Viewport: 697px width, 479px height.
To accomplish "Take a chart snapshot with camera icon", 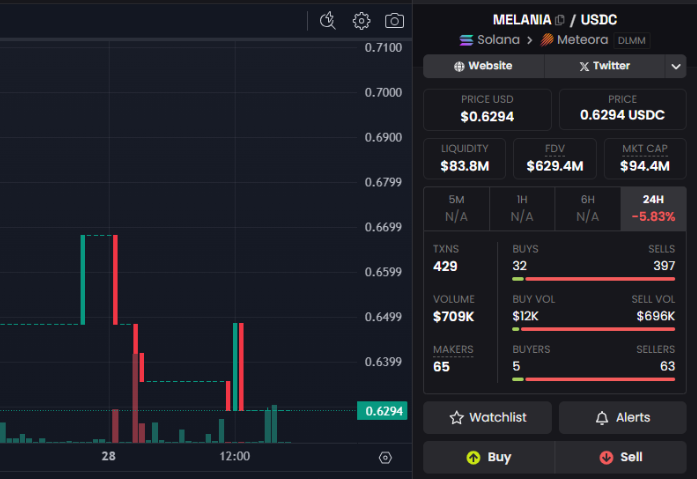I will [394, 20].
